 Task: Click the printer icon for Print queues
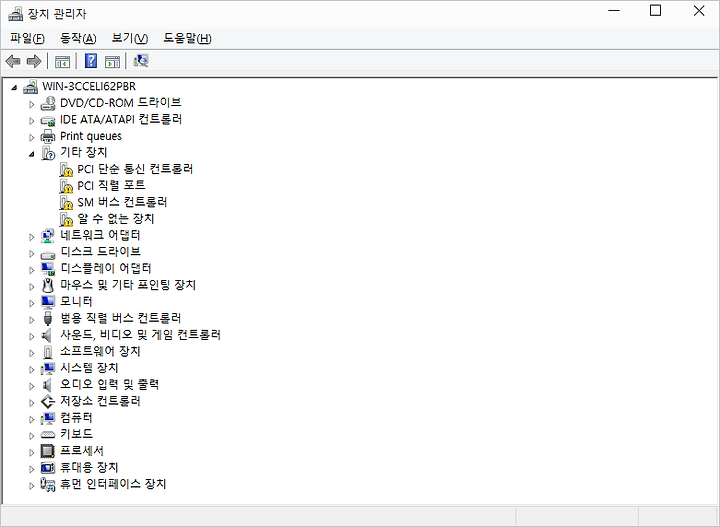48,136
